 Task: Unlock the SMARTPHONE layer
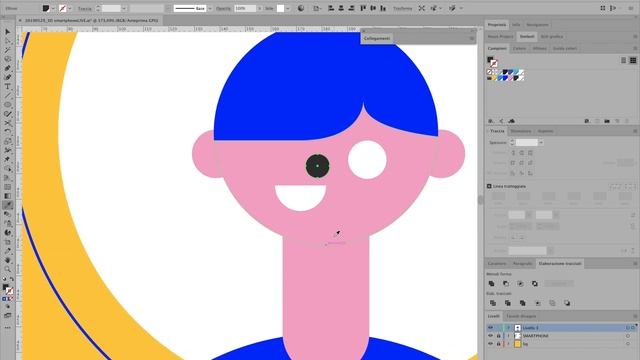[x=498, y=336]
